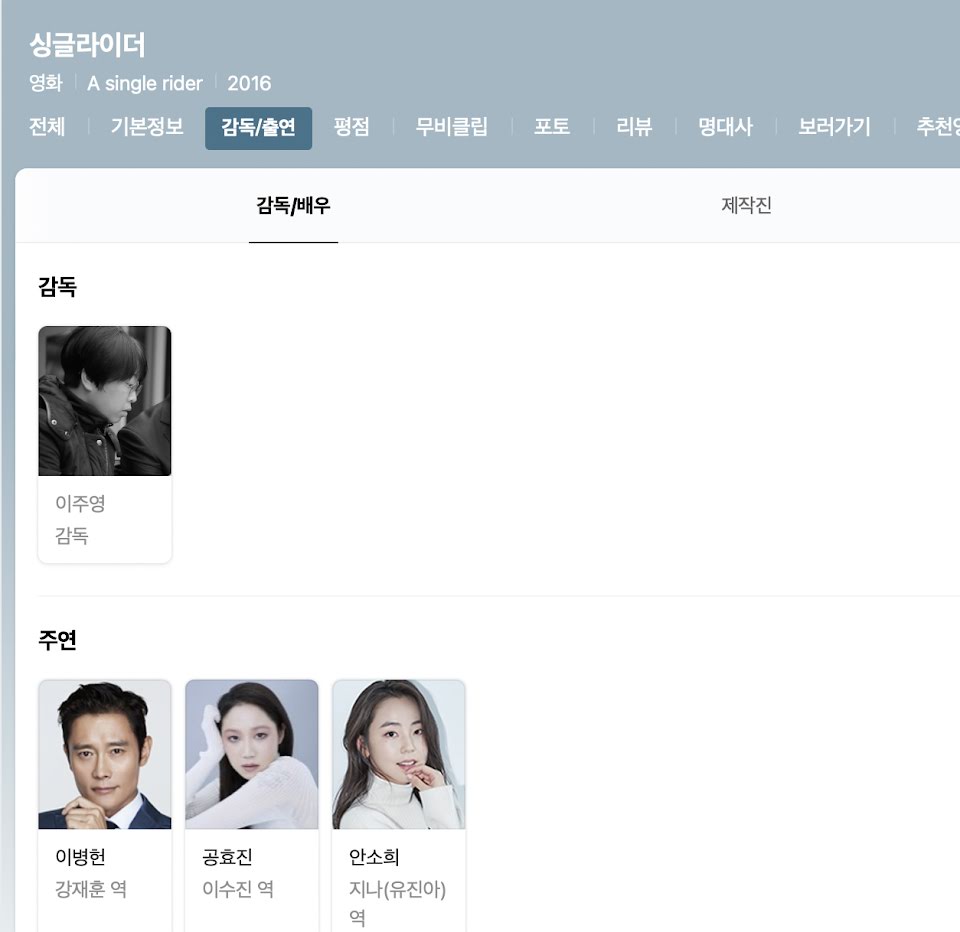Open actress 공효진's portrait
Screen dimensions: 960x932
tap(252, 754)
